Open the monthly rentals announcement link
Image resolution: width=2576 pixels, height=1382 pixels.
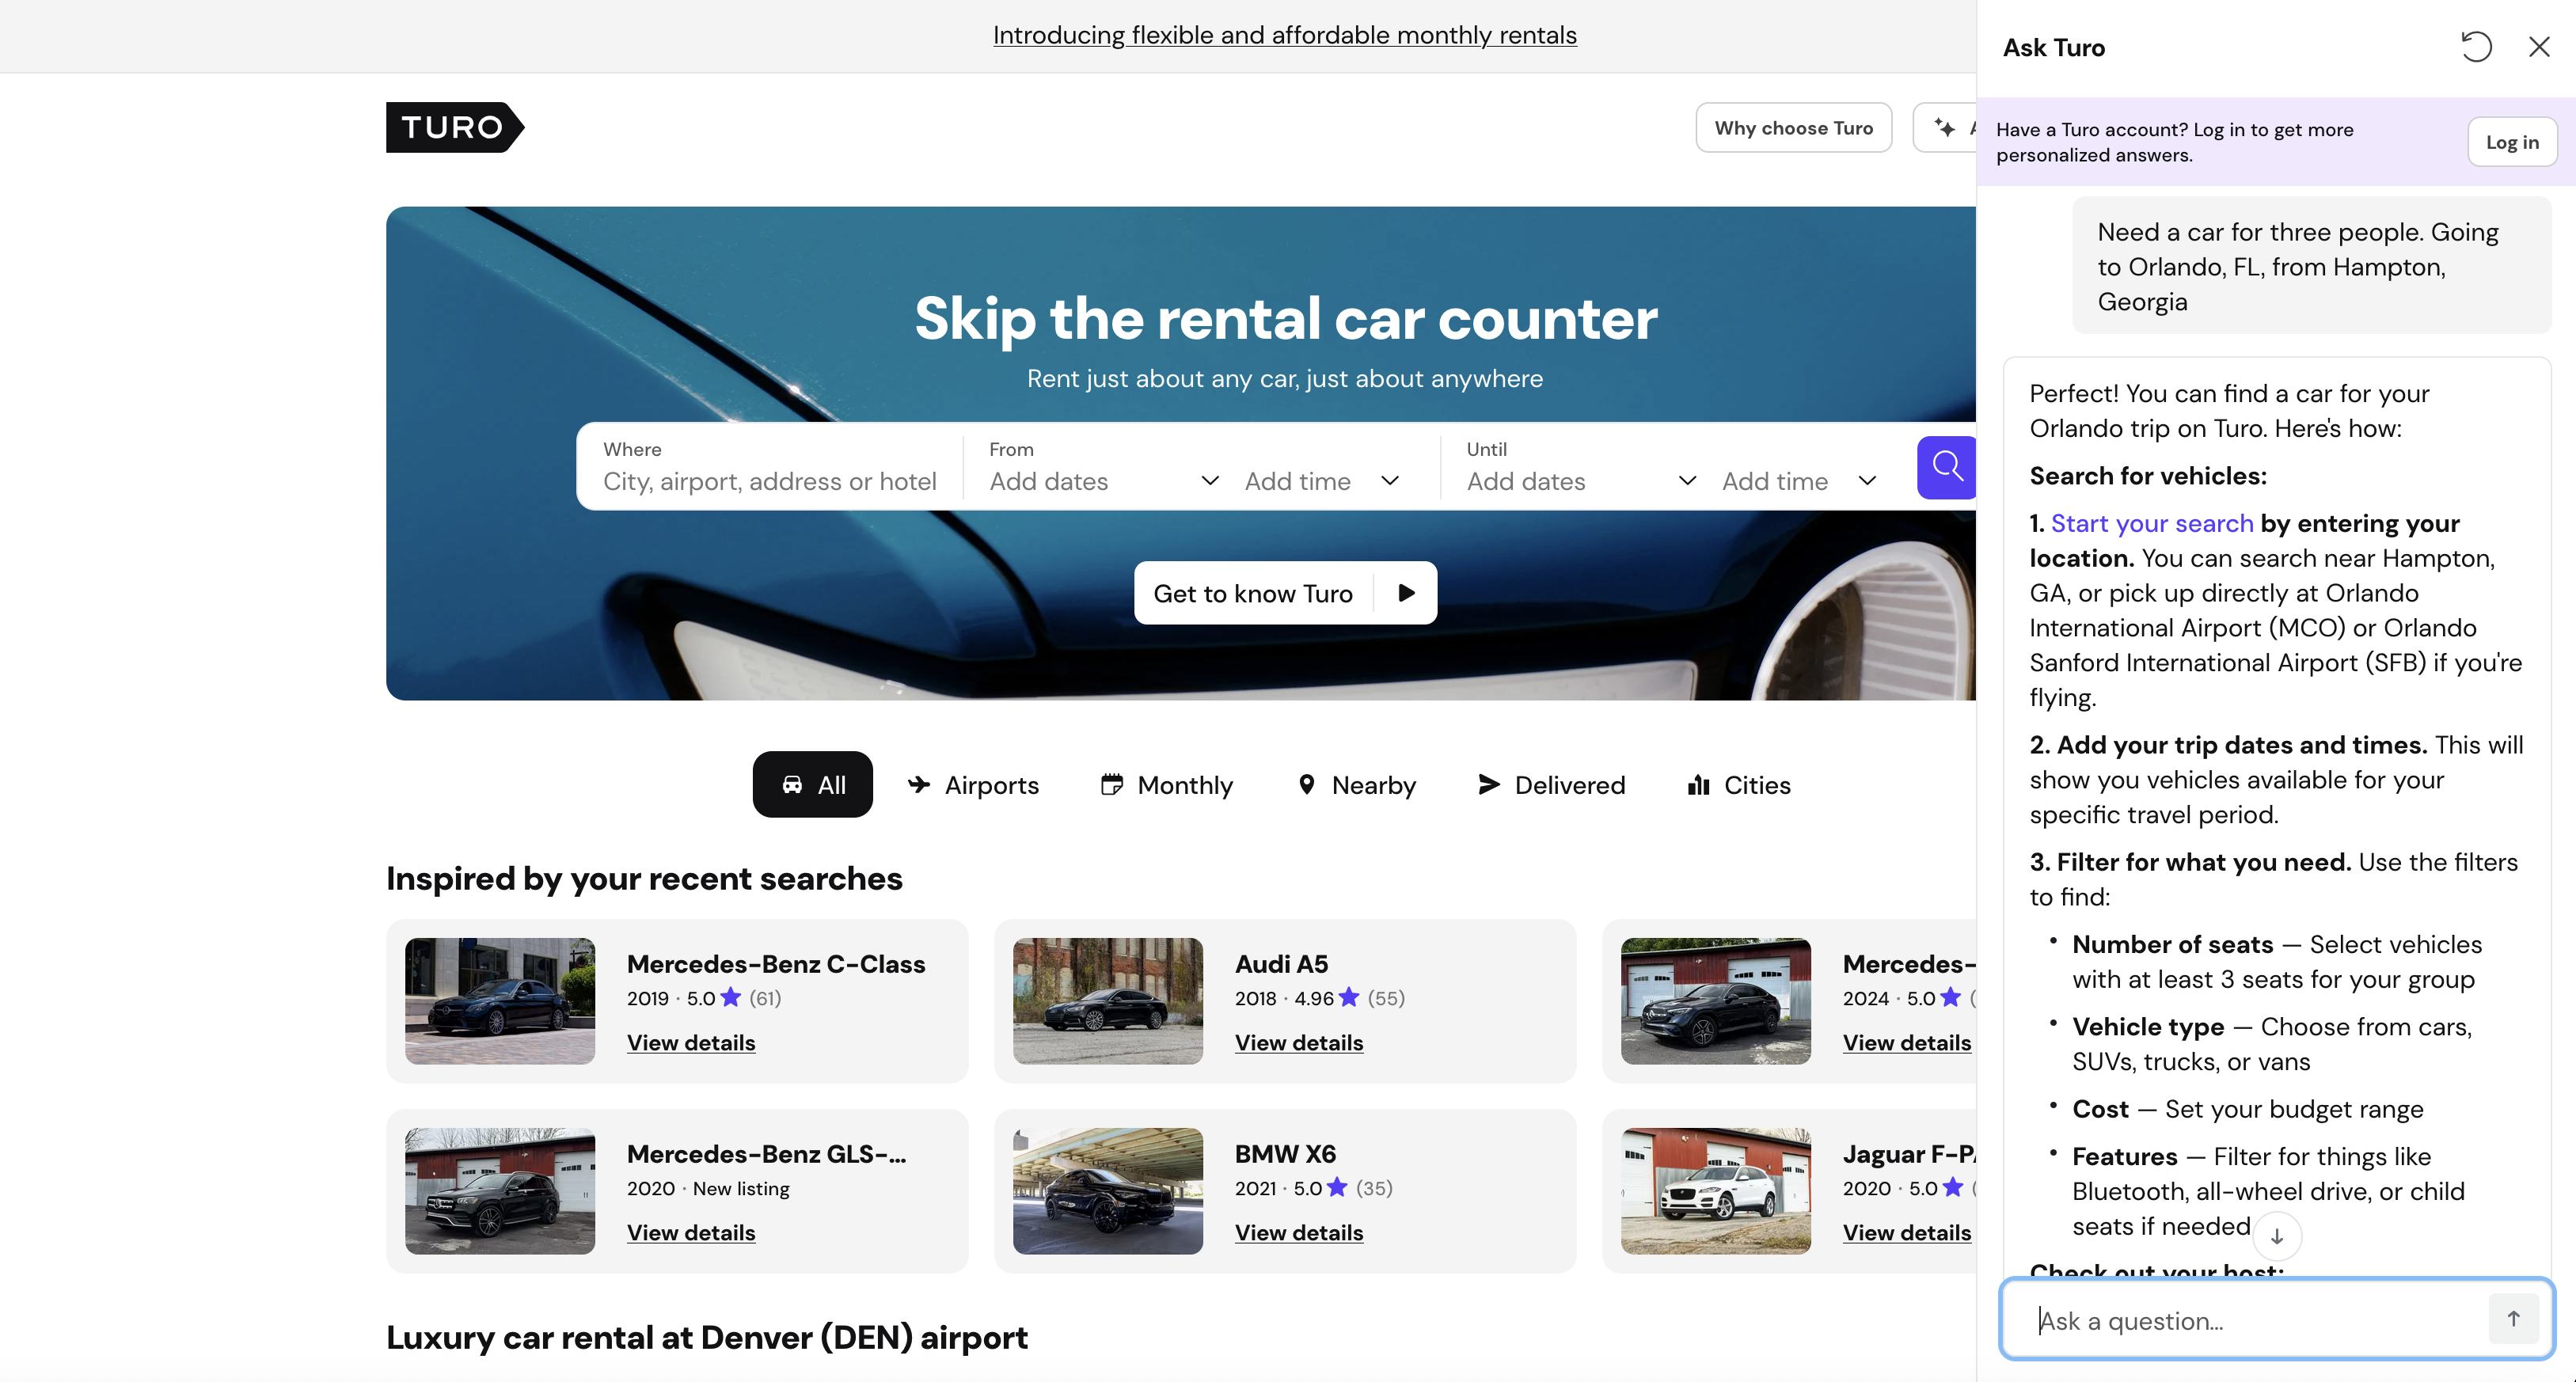1285,35
